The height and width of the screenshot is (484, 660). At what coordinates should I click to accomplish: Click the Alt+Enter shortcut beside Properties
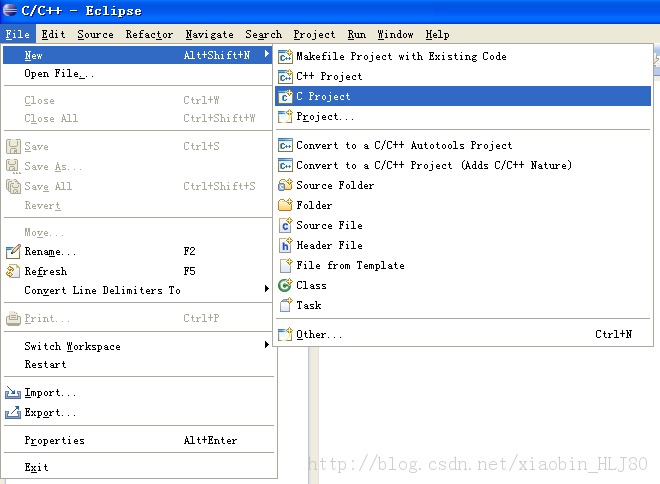[x=210, y=440]
